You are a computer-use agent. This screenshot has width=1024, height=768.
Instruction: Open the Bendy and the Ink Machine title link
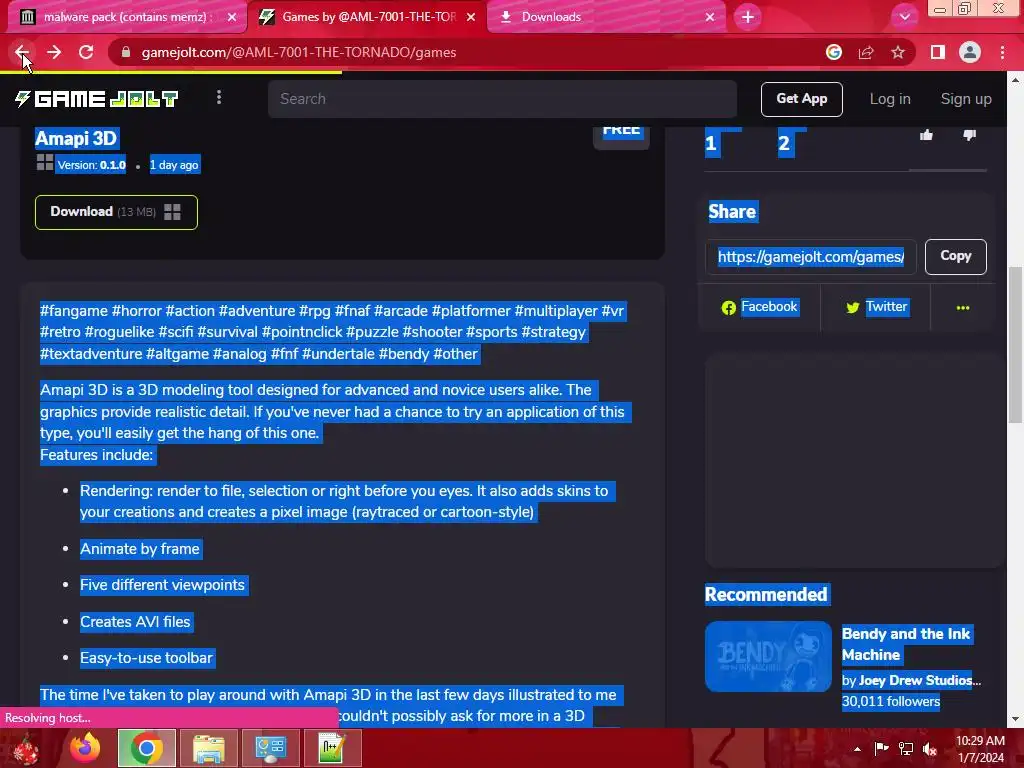tap(906, 644)
